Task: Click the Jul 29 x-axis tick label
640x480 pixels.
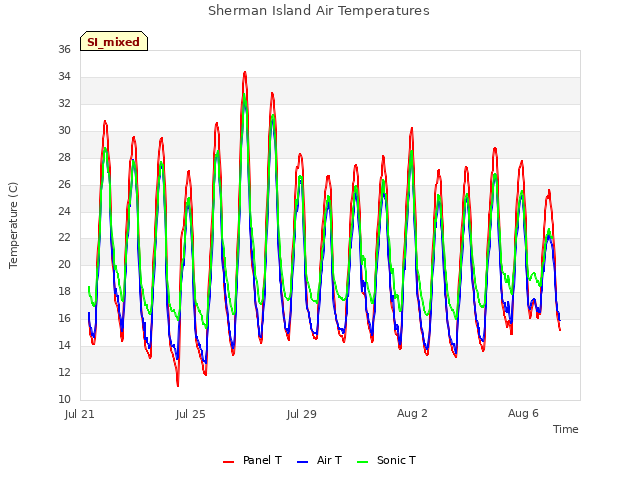Action: 302,414
